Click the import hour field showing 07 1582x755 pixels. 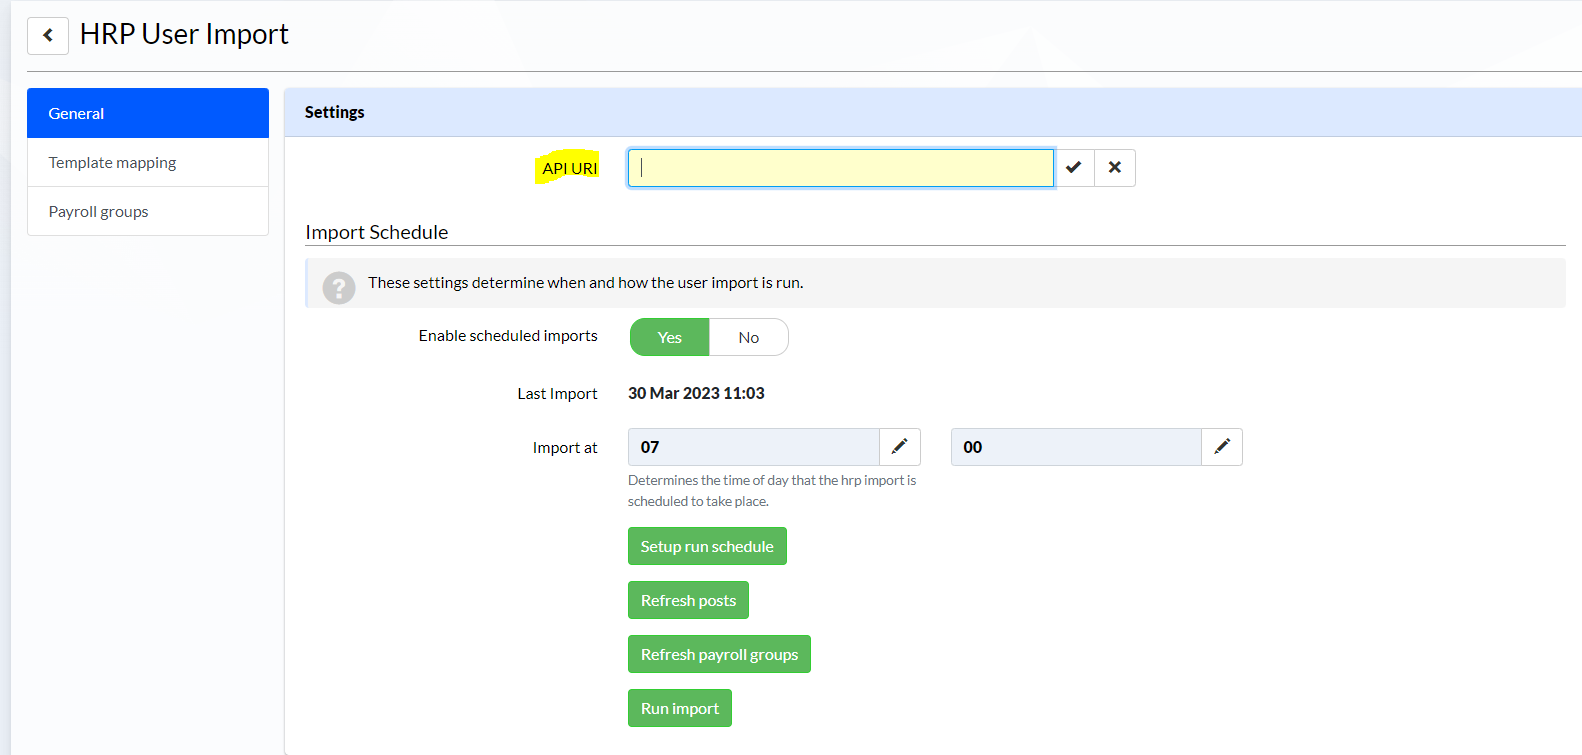click(754, 447)
